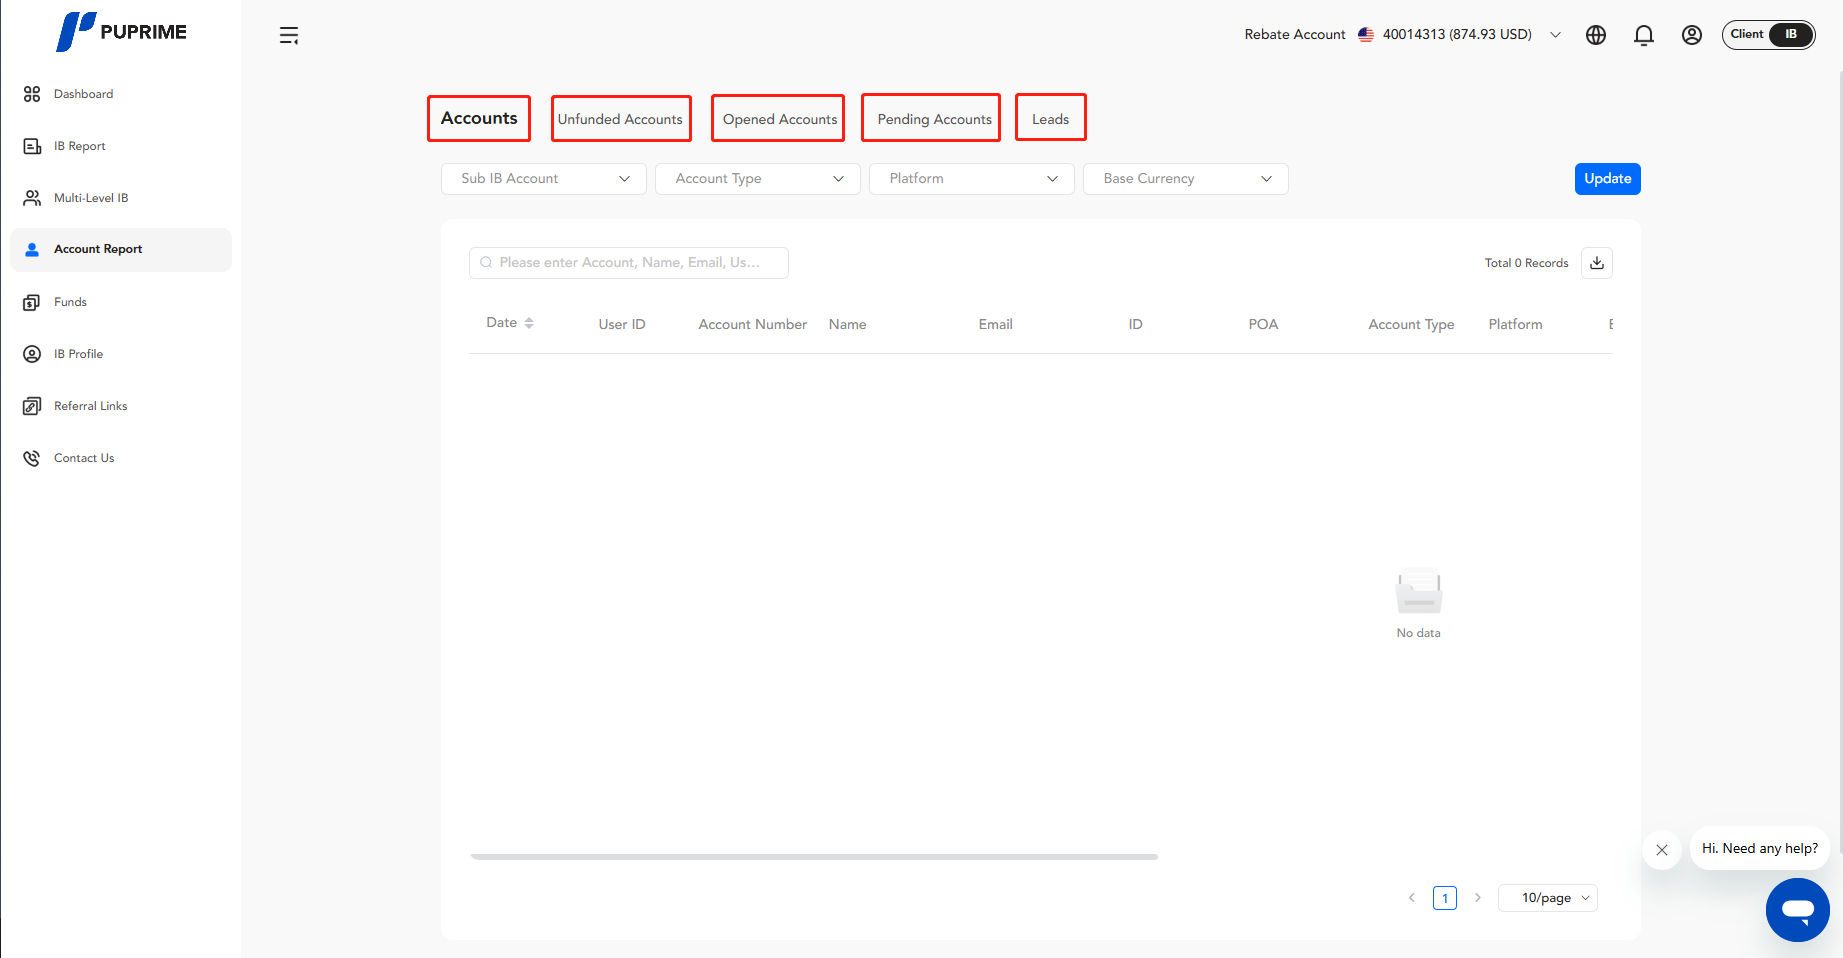Expand the Account Type dropdown

757,178
